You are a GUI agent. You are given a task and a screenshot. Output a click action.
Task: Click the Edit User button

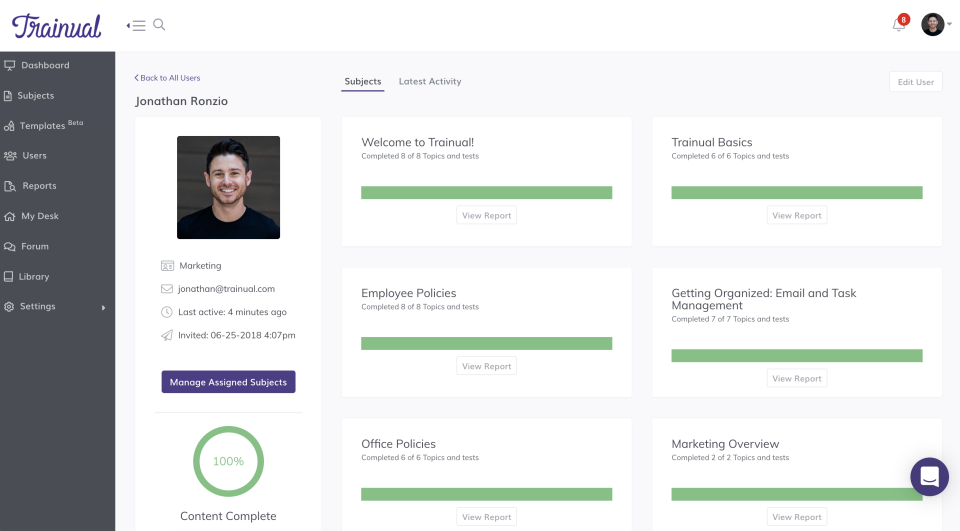(x=915, y=82)
